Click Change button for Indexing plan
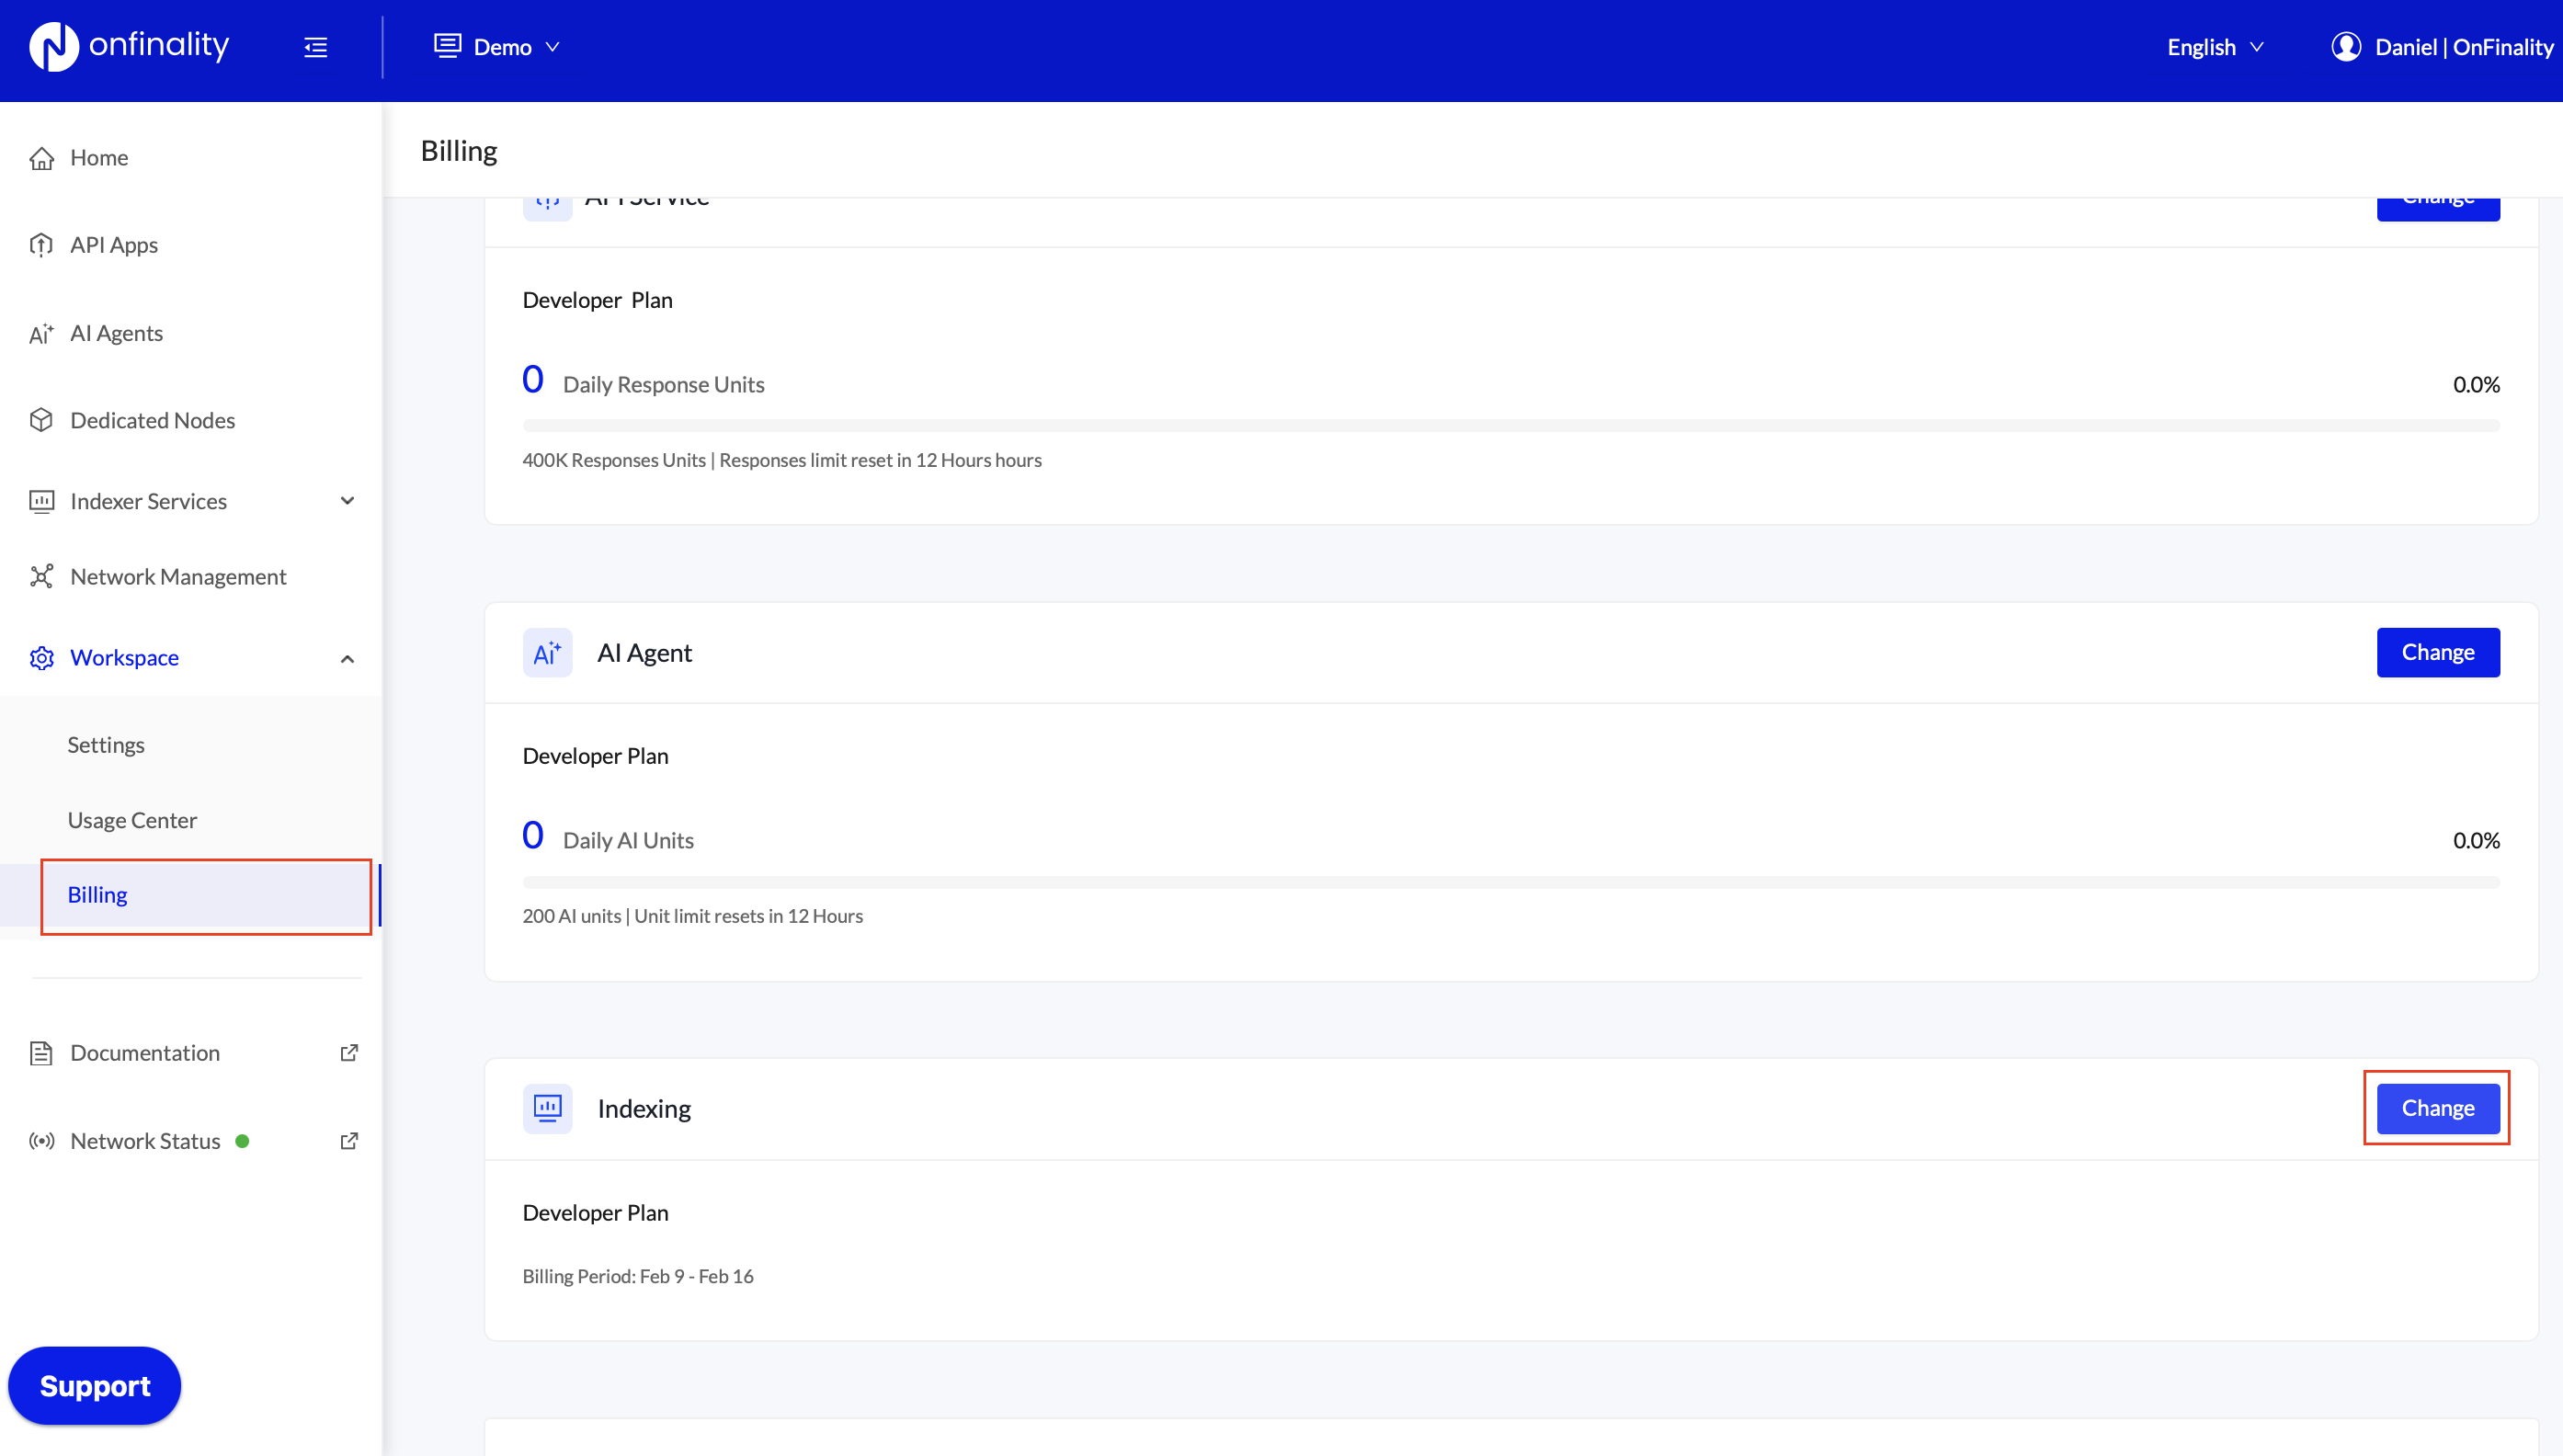 coord(2437,1108)
